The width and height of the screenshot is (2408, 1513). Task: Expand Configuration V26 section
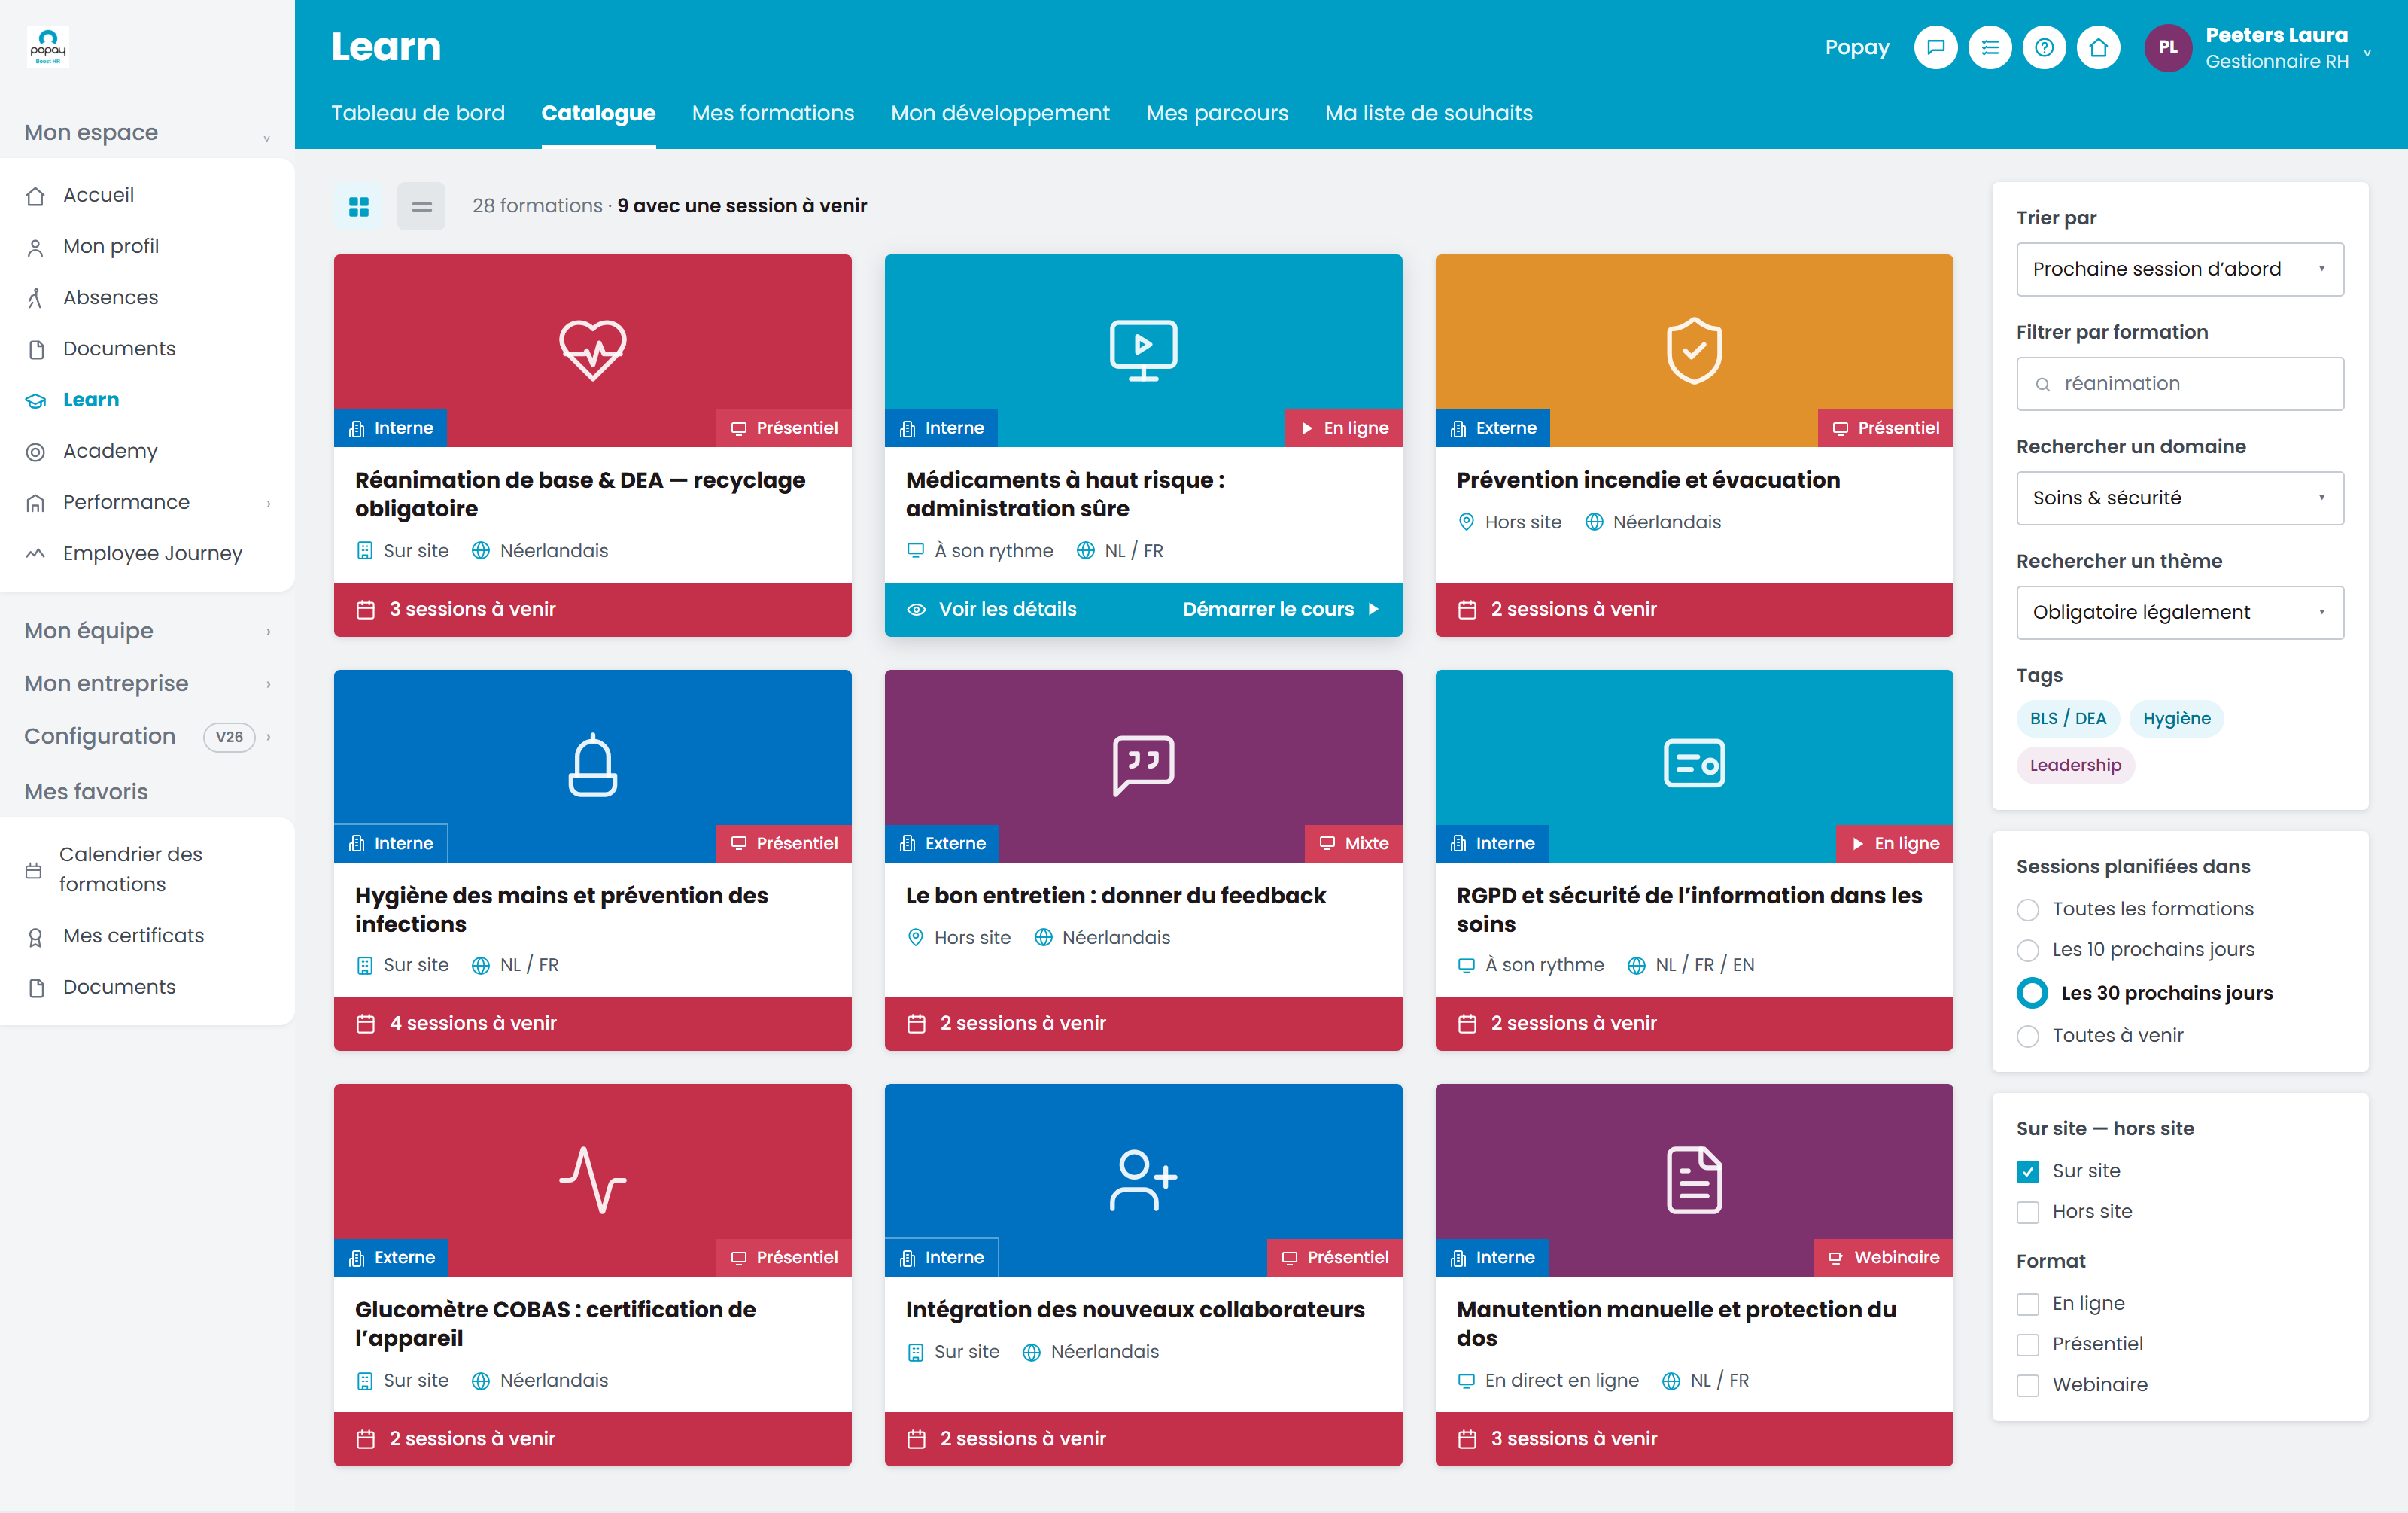pyautogui.click(x=147, y=737)
